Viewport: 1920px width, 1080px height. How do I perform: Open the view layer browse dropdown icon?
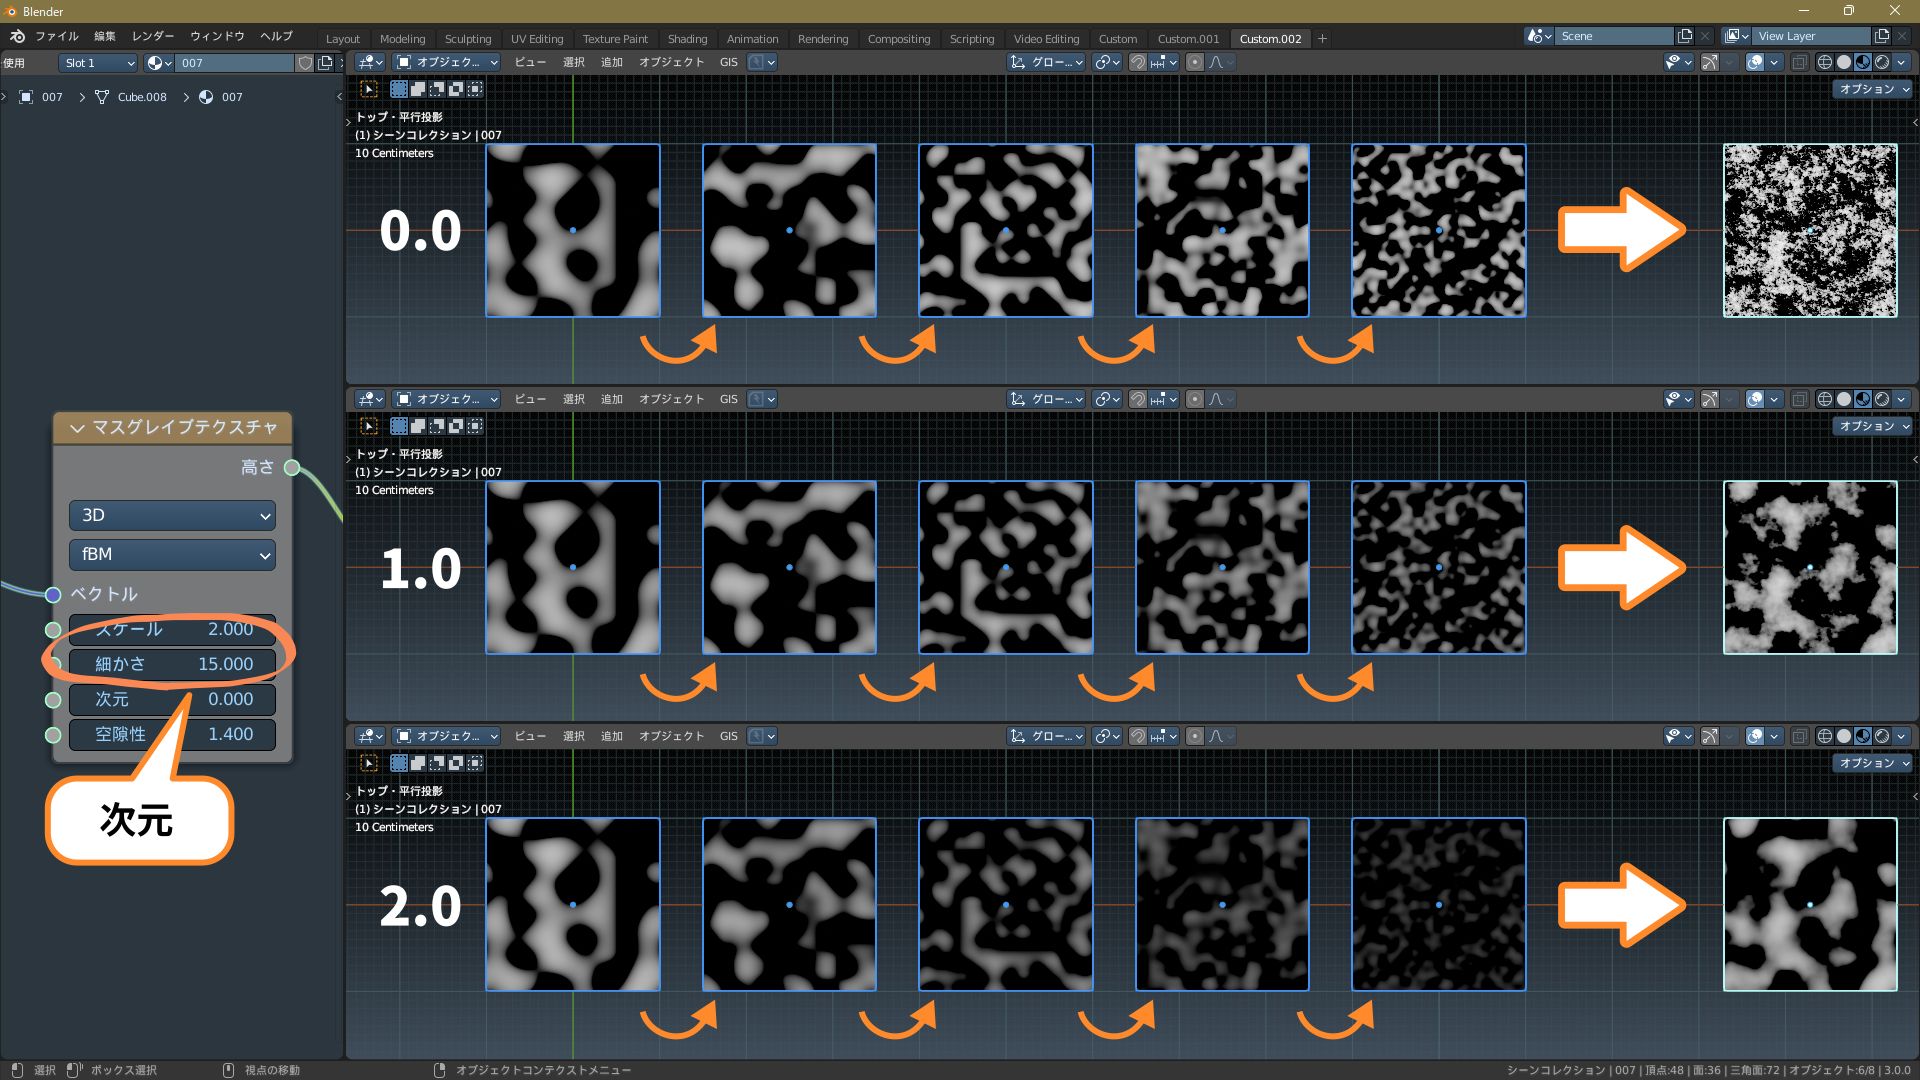[1737, 36]
